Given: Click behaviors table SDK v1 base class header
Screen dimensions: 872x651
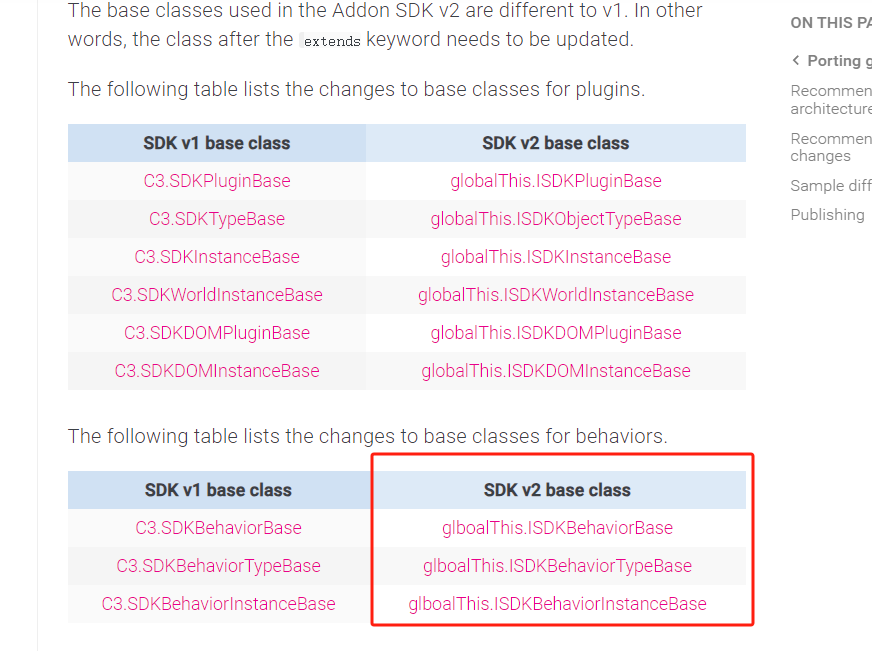Looking at the screenshot, I should [x=219, y=490].
